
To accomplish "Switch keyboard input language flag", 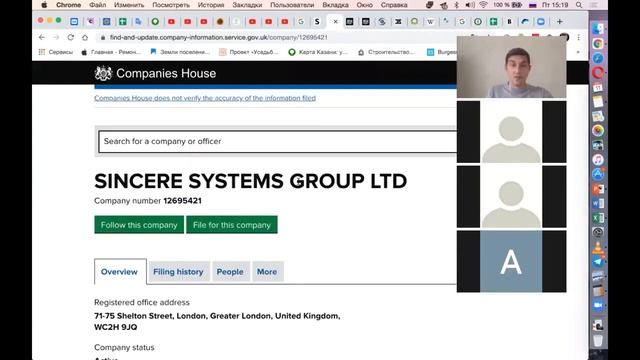I will tap(532, 5).
